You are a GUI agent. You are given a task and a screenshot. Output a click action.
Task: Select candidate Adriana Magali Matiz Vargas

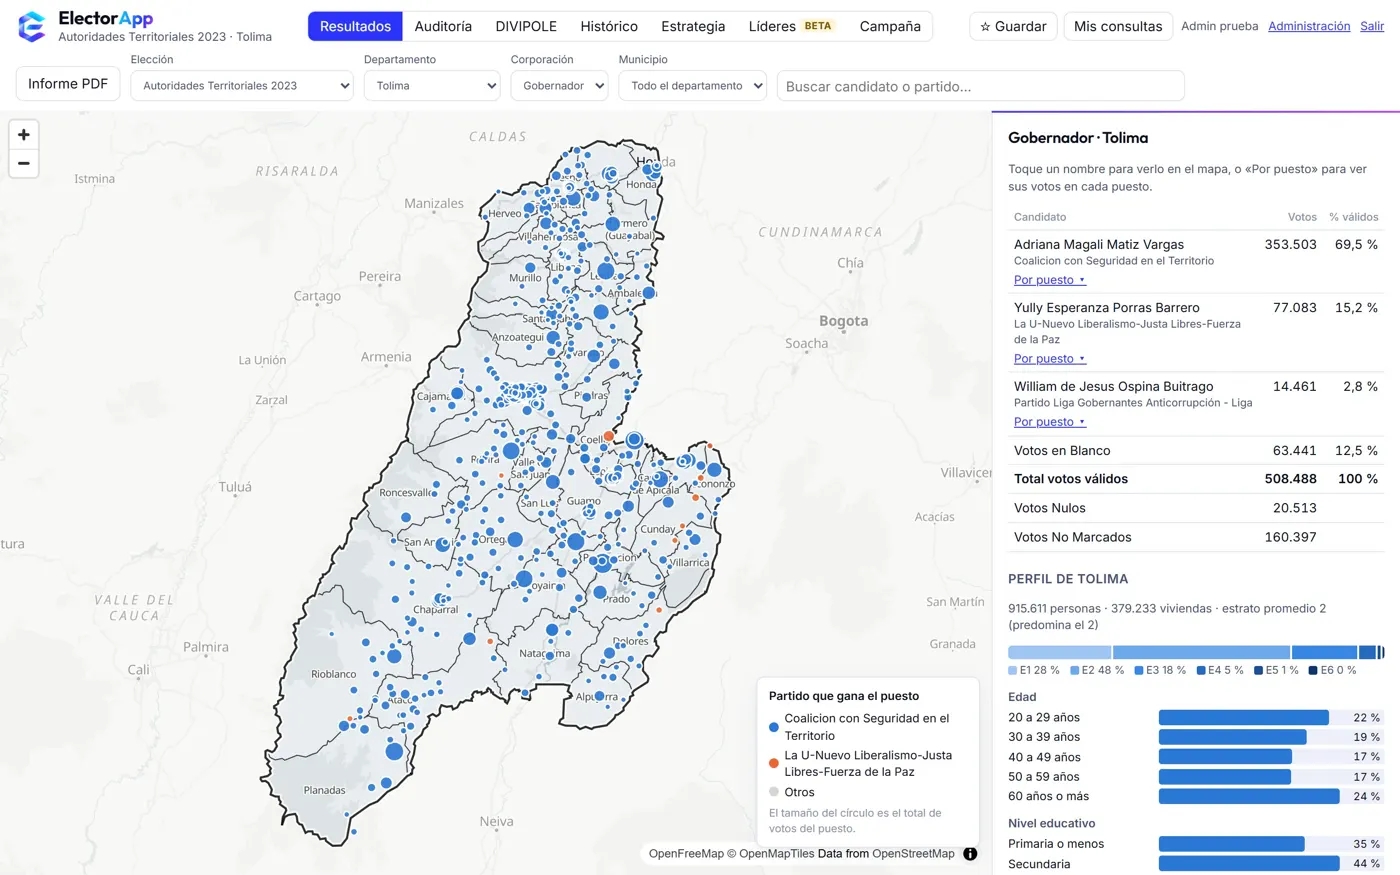pos(1099,244)
